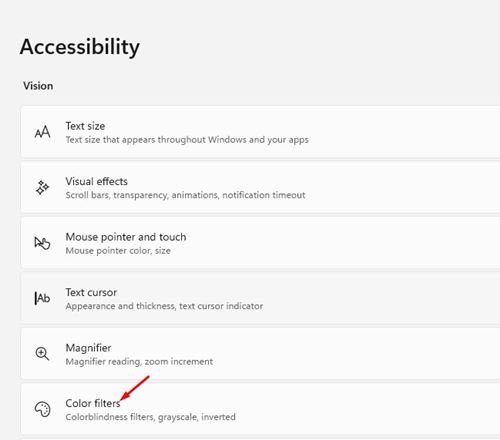Open the Text cursor option
The height and width of the screenshot is (440, 500).
[x=260, y=299]
